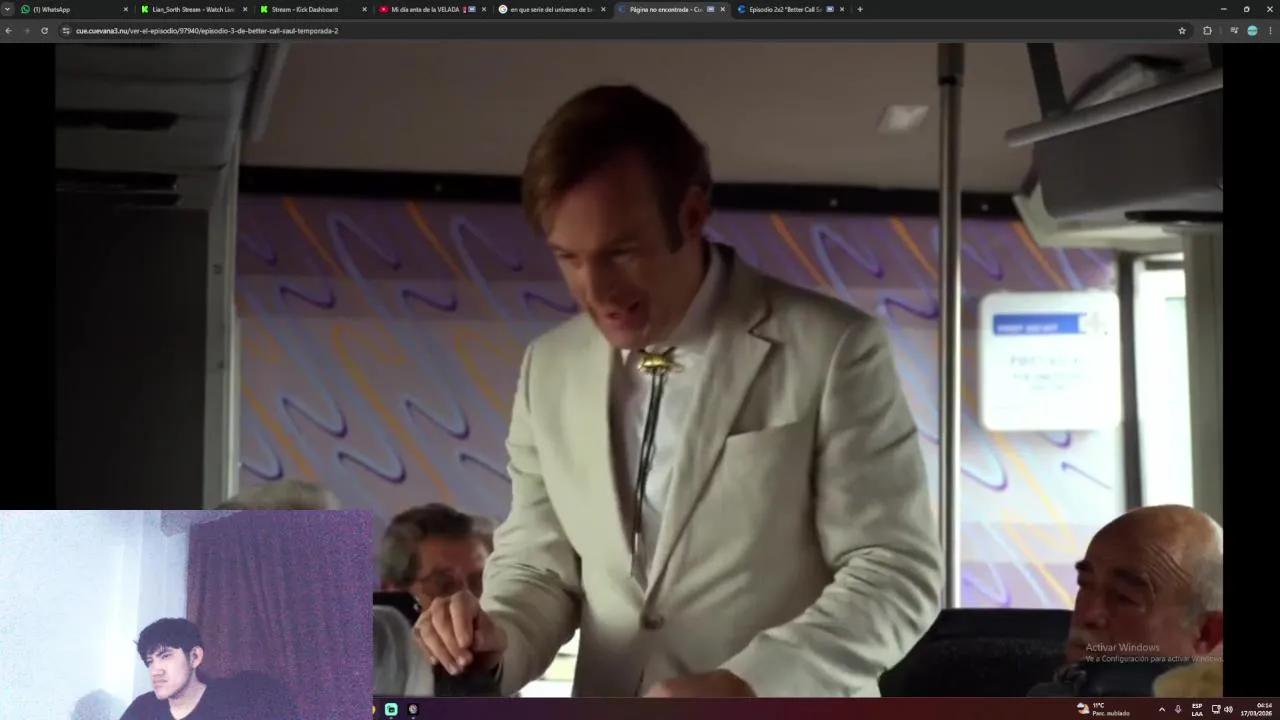Image resolution: width=1280 pixels, height=720 pixels.
Task: Click the media indicator on 'Página no encontrada' tab
Action: tap(710, 9)
